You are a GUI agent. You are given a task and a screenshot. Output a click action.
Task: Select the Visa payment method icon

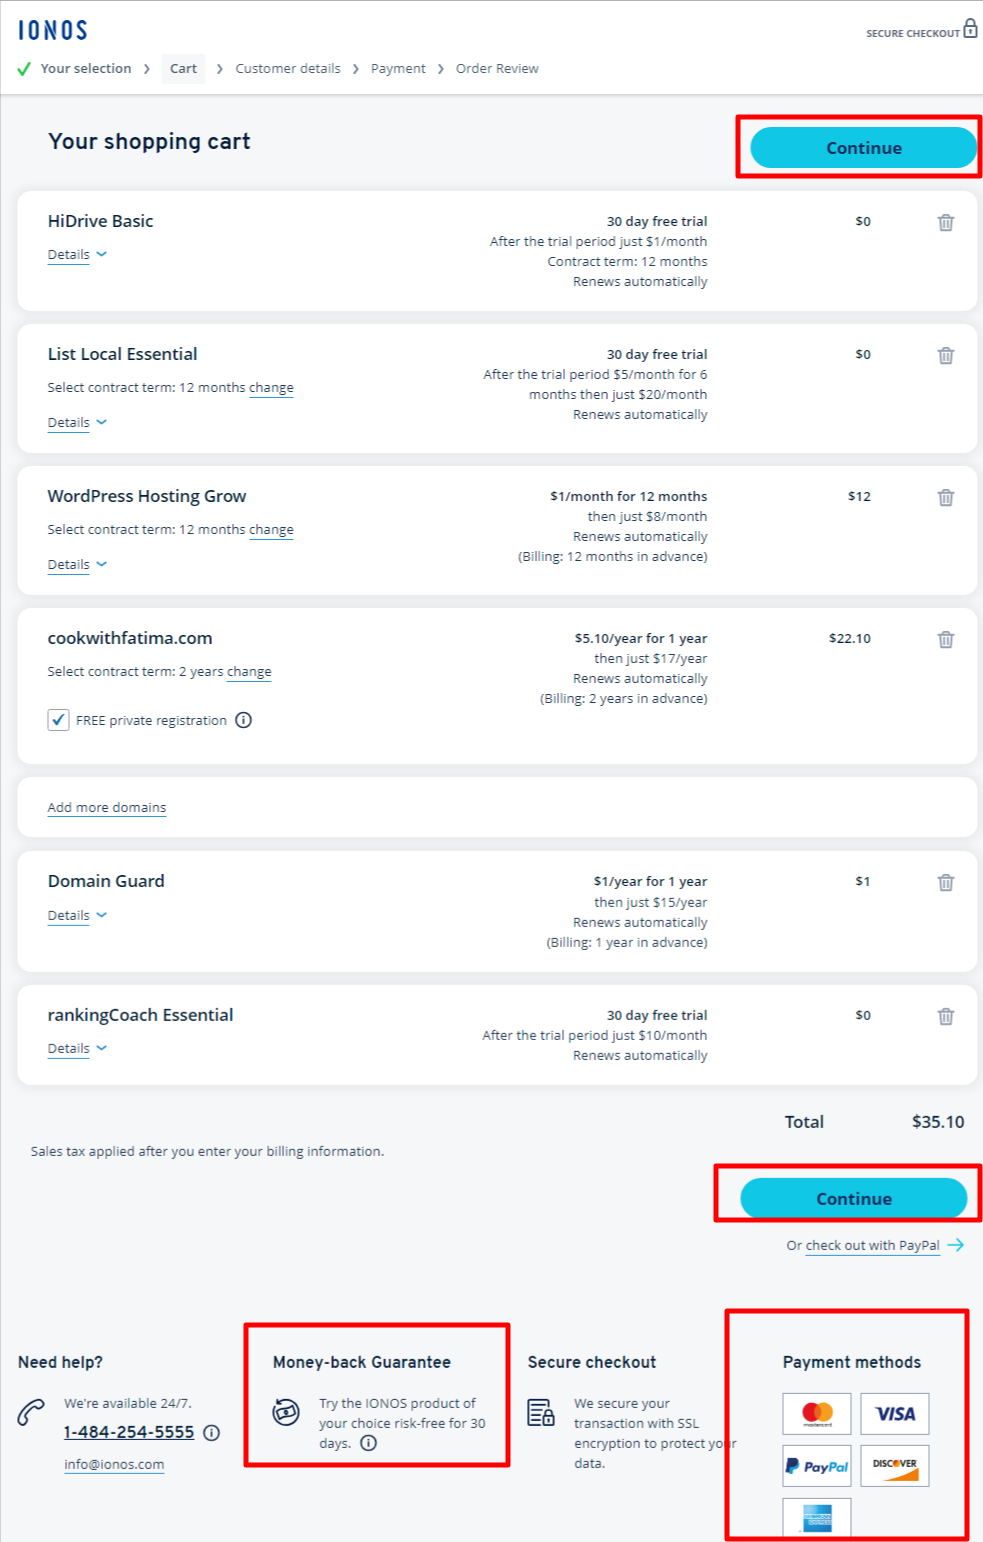coord(893,1414)
